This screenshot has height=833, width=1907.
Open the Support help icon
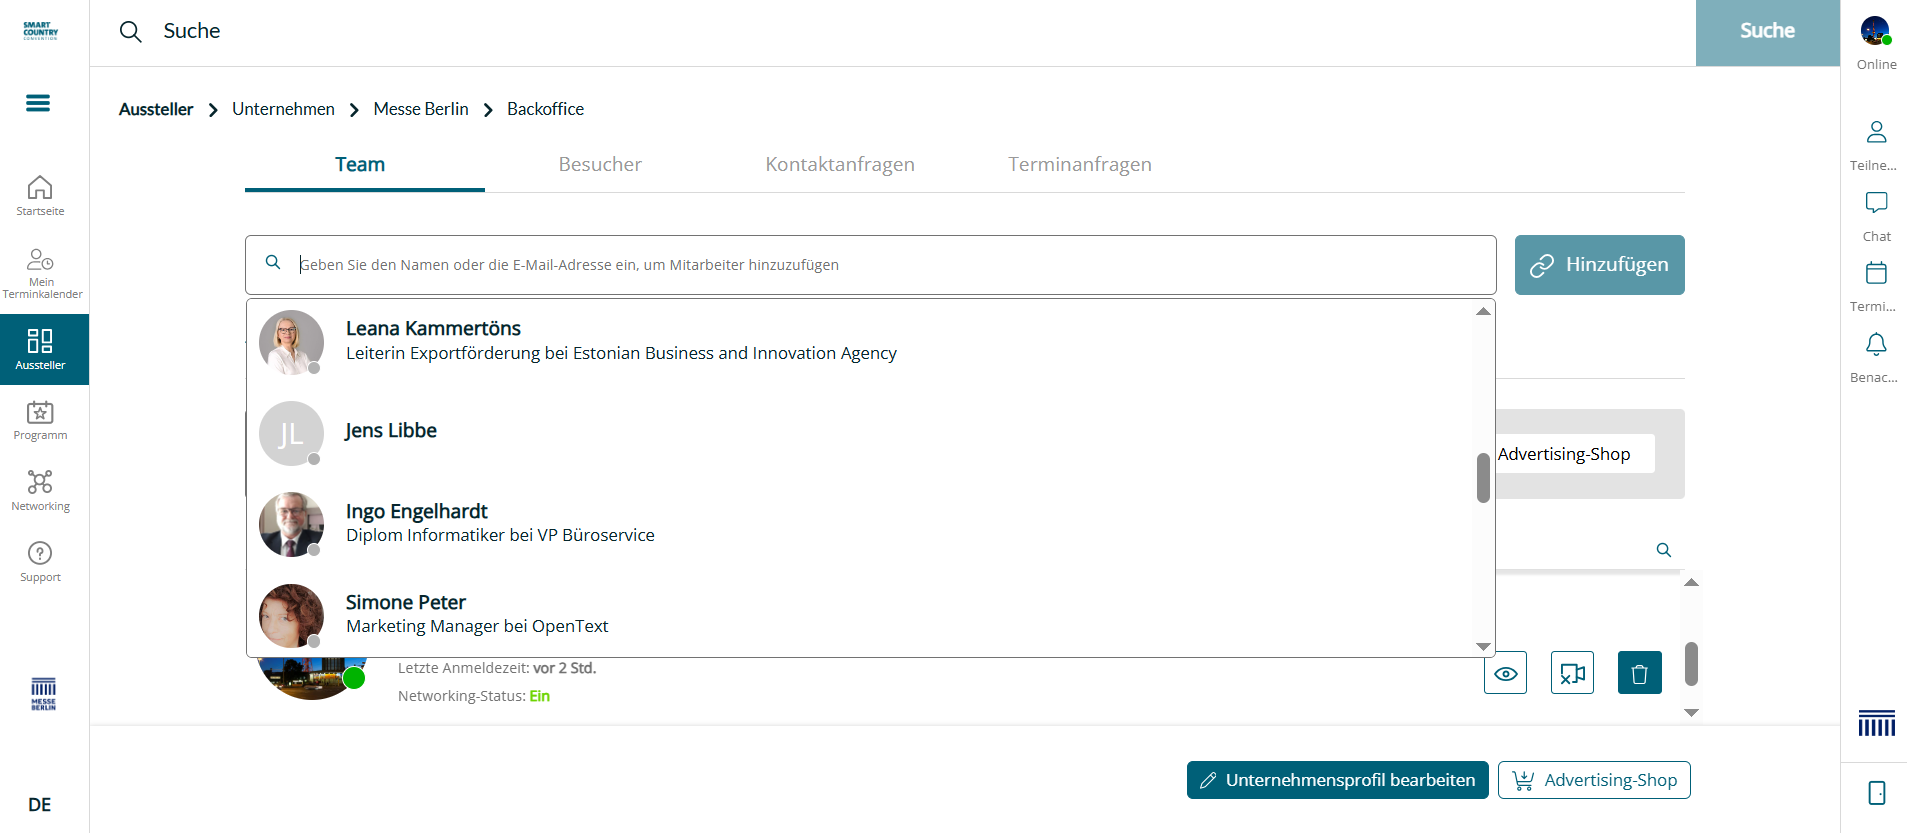[40, 562]
